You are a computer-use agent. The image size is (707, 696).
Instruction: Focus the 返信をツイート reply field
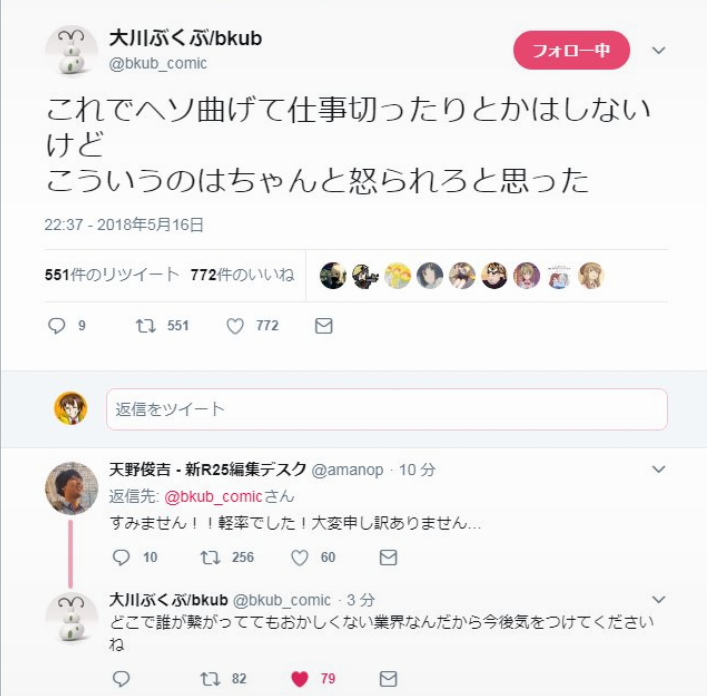click(x=387, y=409)
